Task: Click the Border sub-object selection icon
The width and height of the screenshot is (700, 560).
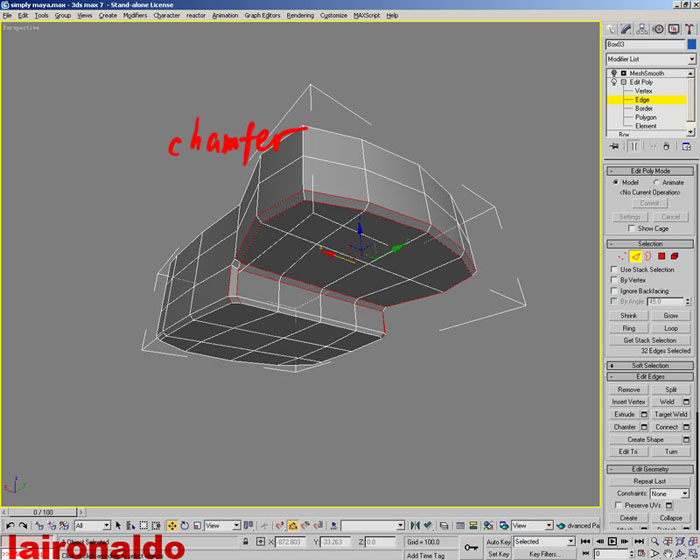Action: click(648, 257)
